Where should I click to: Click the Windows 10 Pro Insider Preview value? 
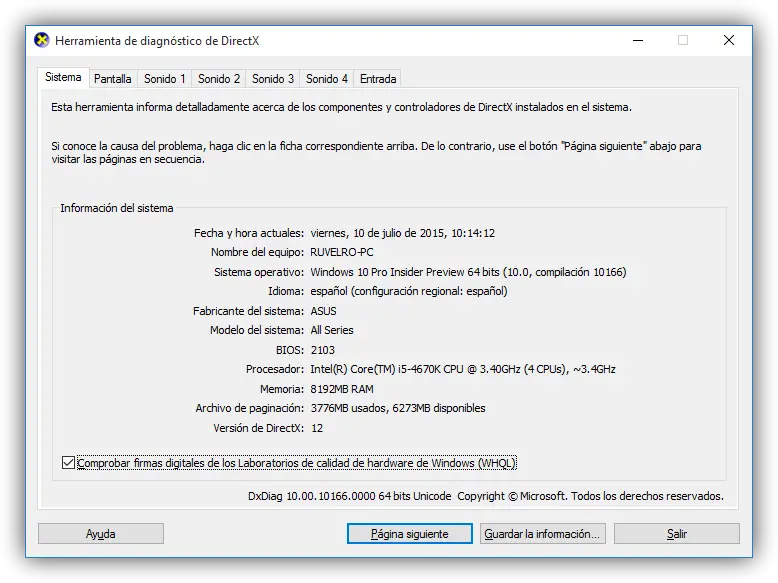point(468,272)
